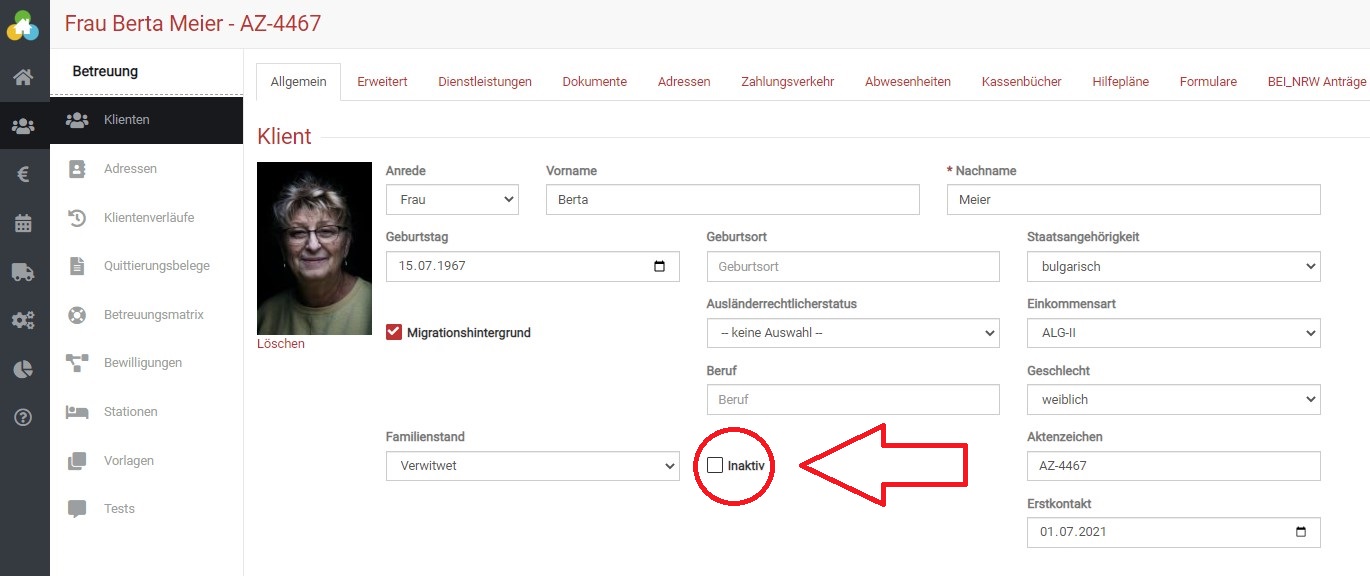Open the Zahlungsverkehr tab
This screenshot has width=1370, height=576.
[787, 82]
